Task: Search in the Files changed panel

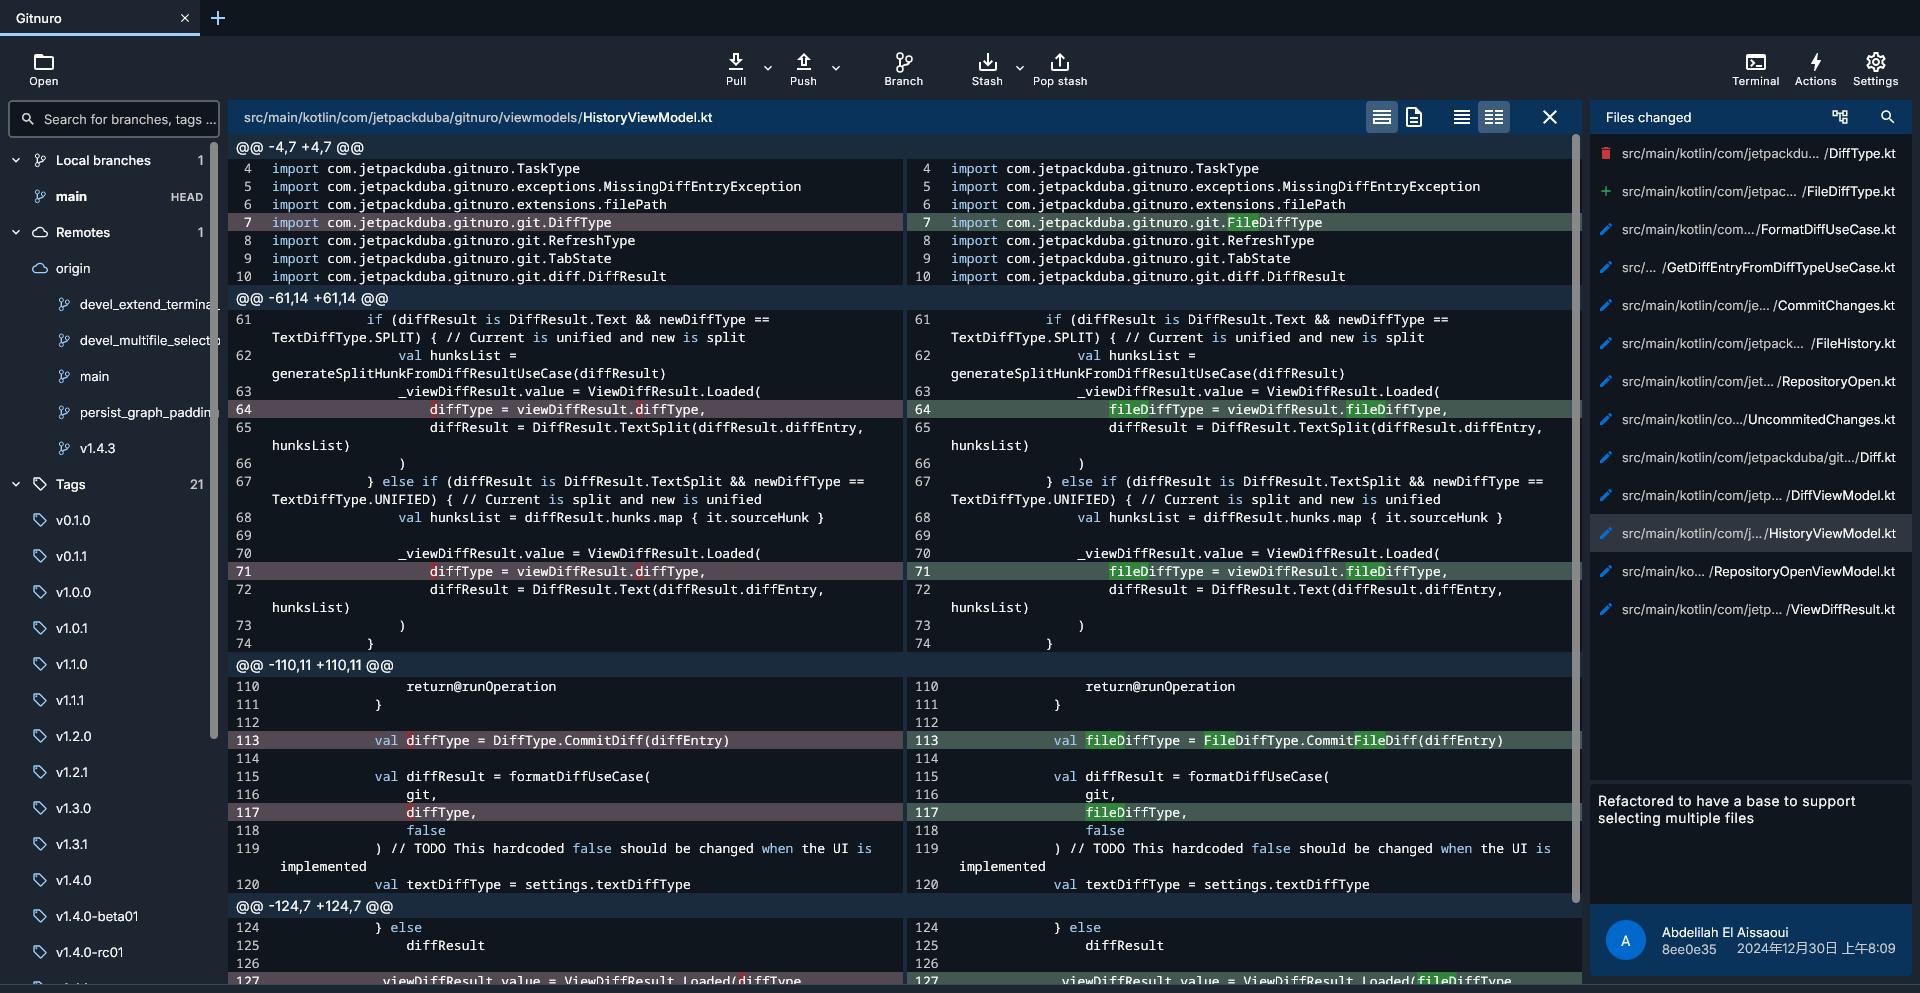Action: (x=1887, y=117)
